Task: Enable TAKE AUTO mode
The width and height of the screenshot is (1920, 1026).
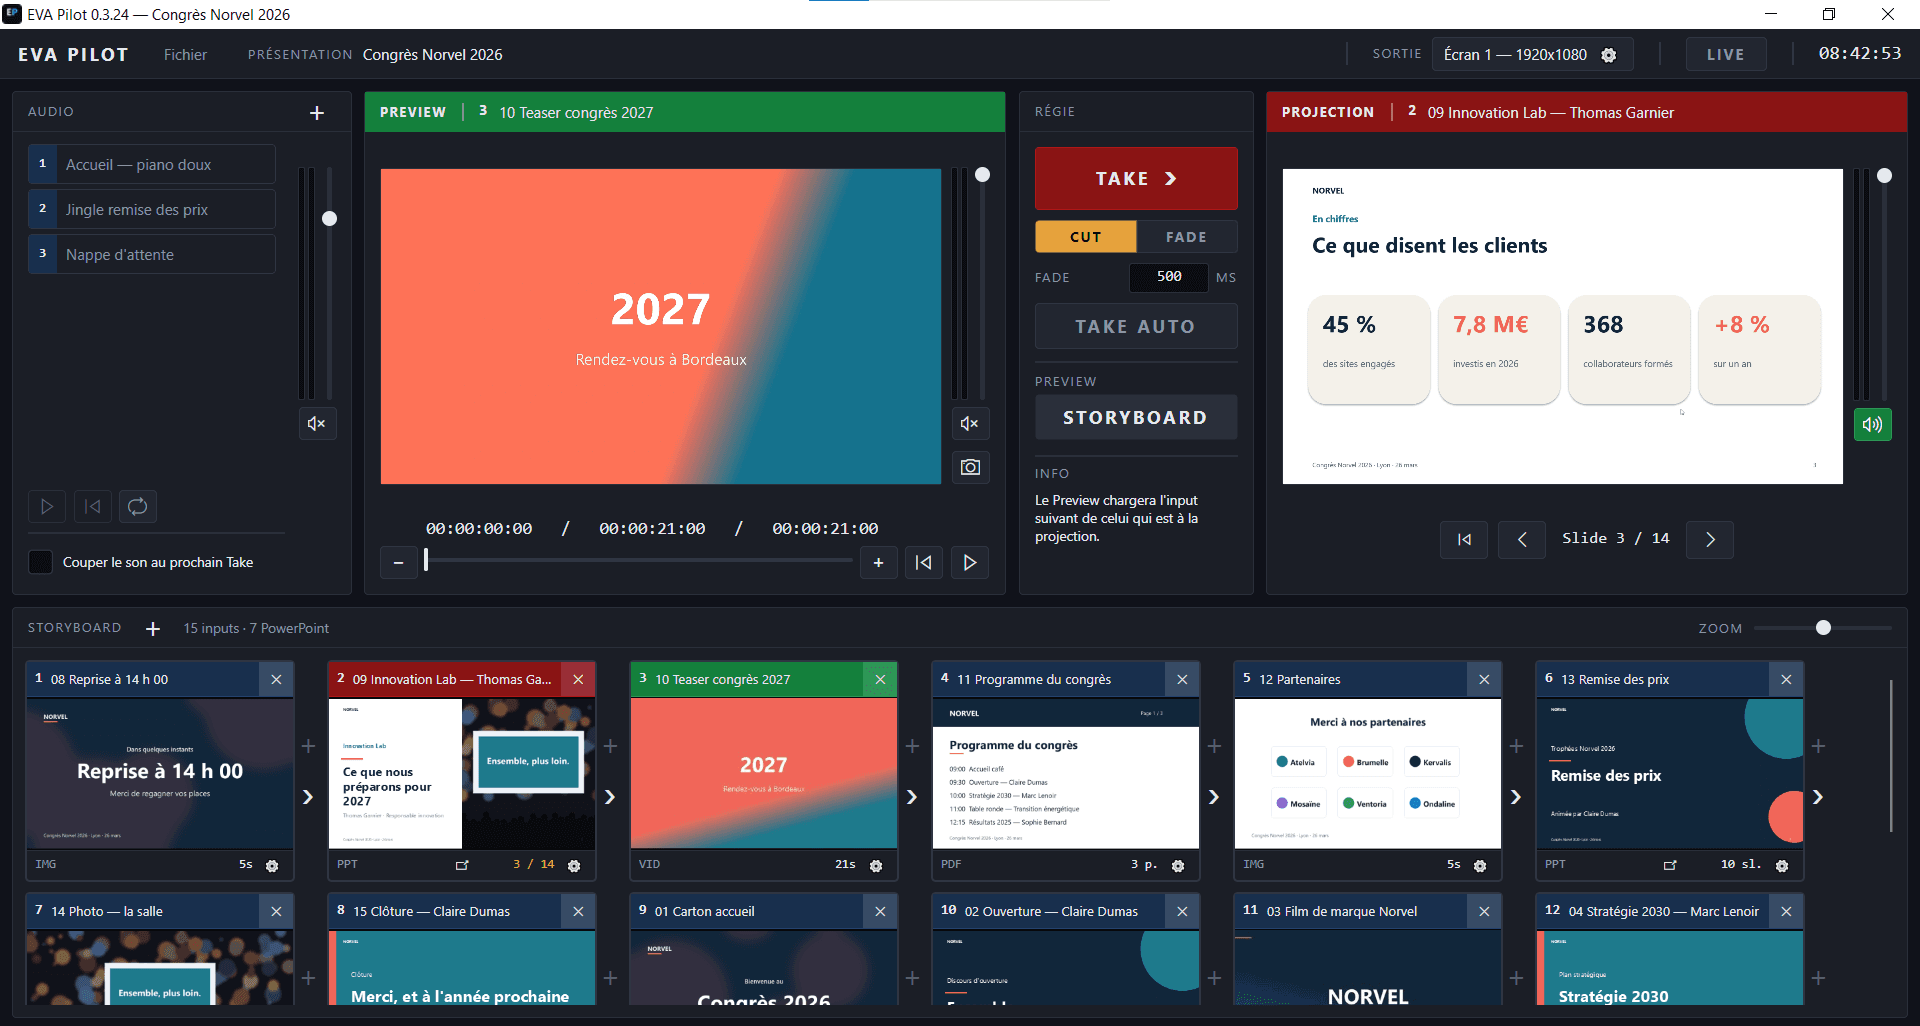Action: (x=1136, y=326)
